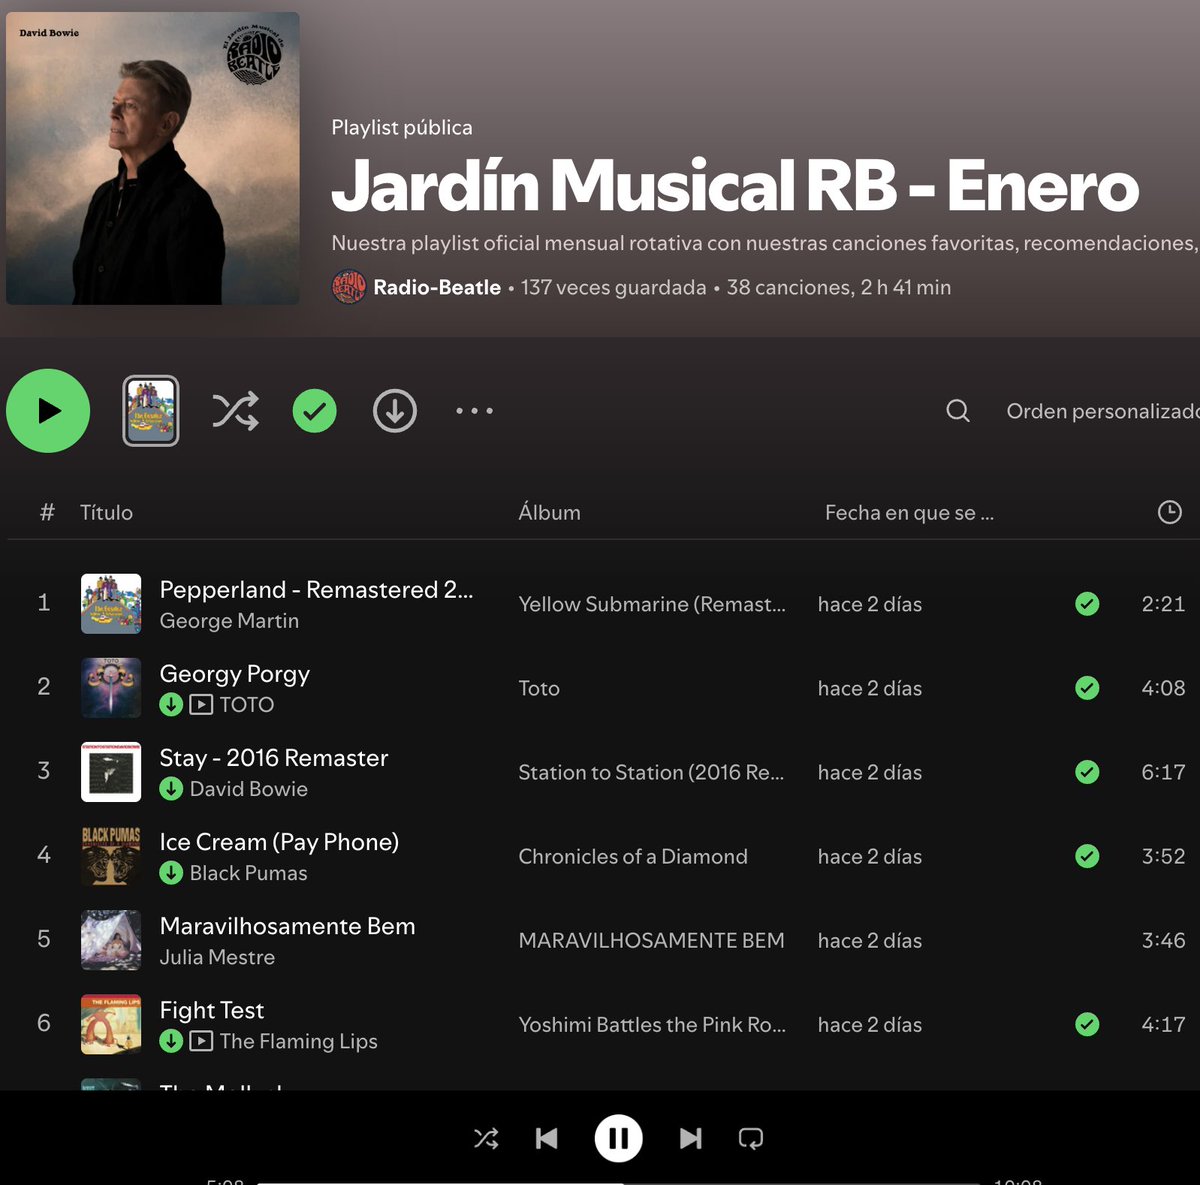Click the Maravilhosamente Bem album art

click(111, 940)
